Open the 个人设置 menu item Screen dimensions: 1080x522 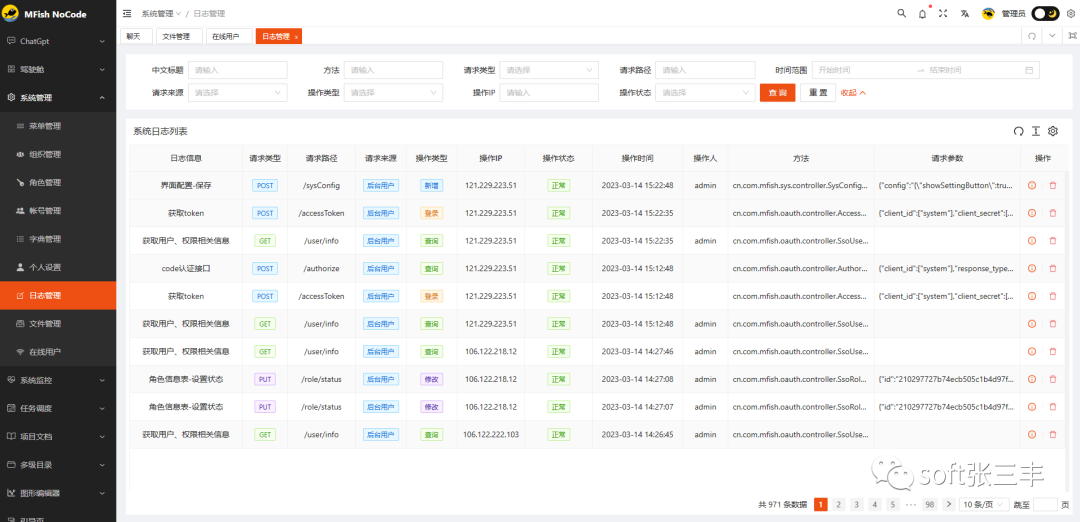(58, 267)
